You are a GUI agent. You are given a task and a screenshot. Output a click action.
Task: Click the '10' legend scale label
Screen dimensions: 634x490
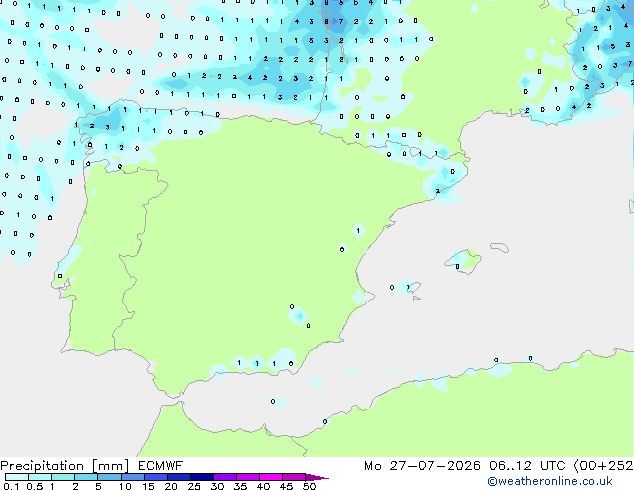coord(125,486)
